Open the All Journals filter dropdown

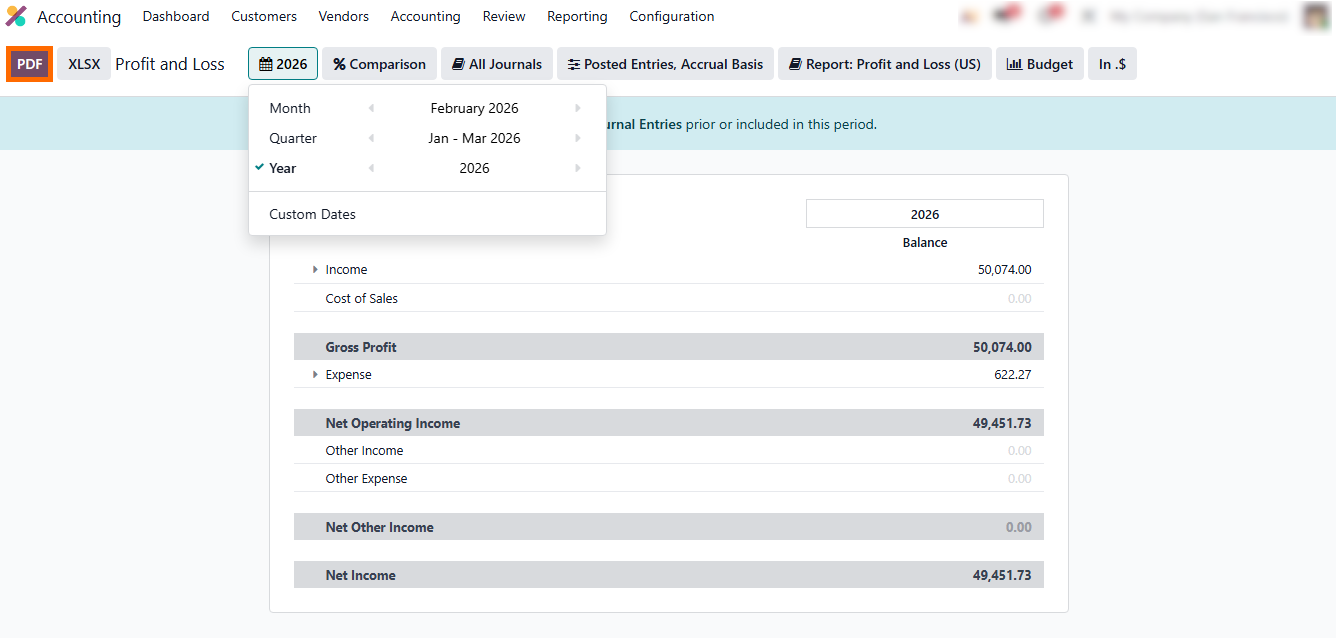tap(497, 64)
